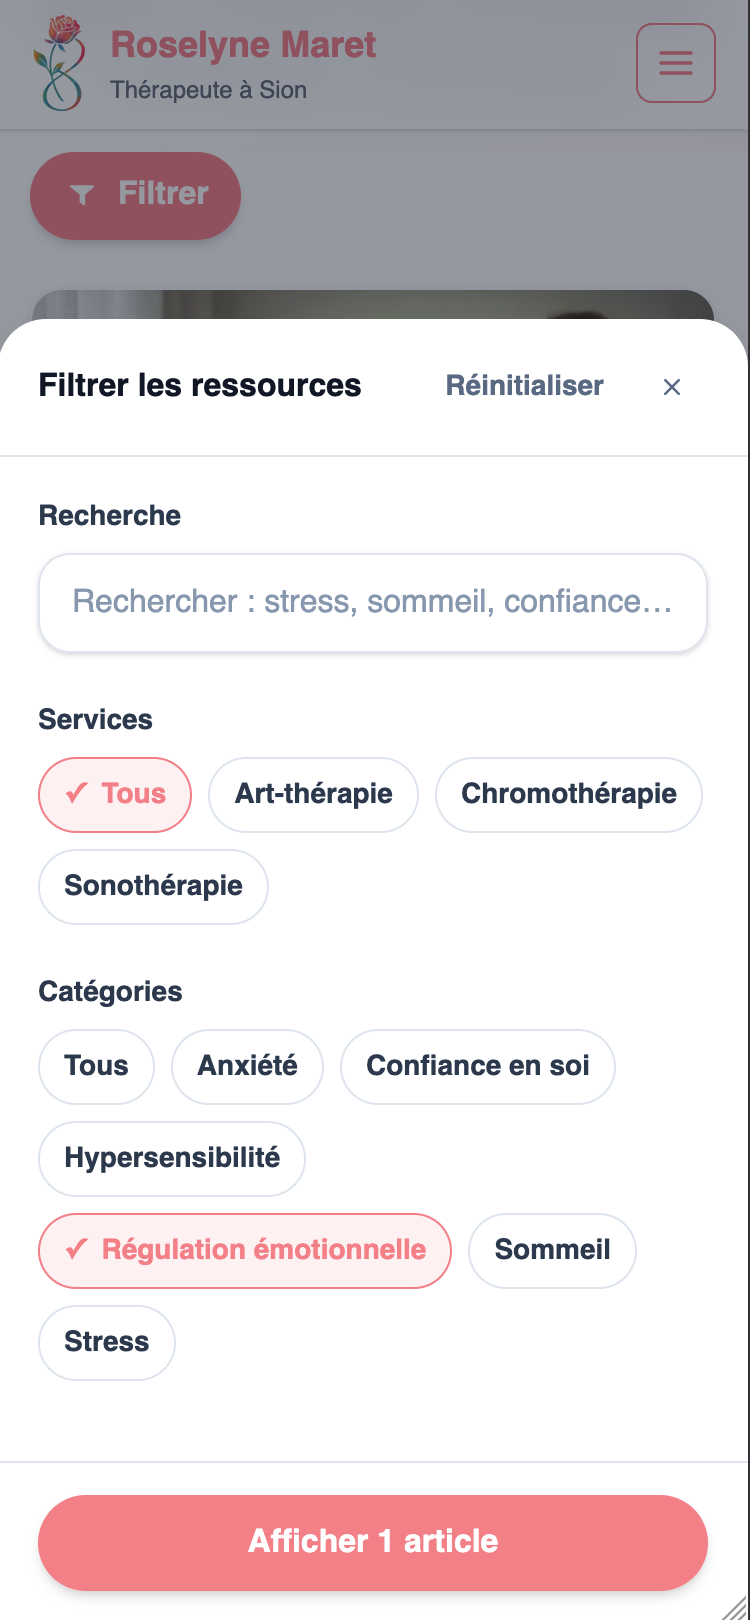Enable the Hypersensibilité category filter
This screenshot has width=750, height=1620.
(x=171, y=1159)
